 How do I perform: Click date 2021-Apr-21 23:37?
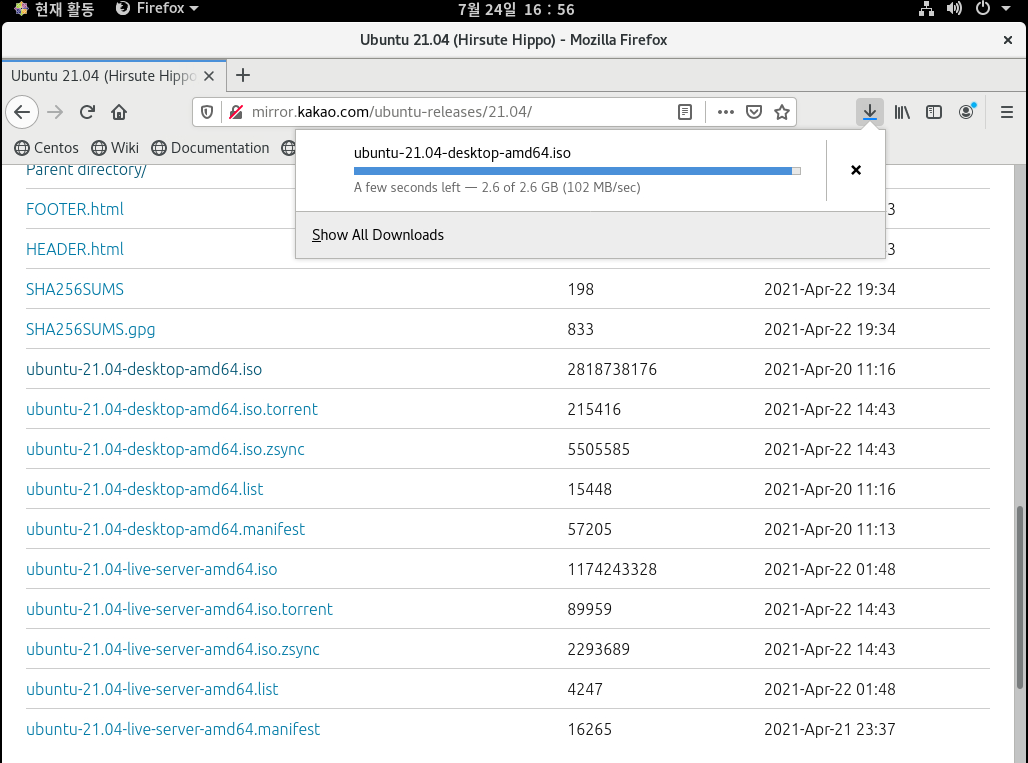click(x=829, y=729)
